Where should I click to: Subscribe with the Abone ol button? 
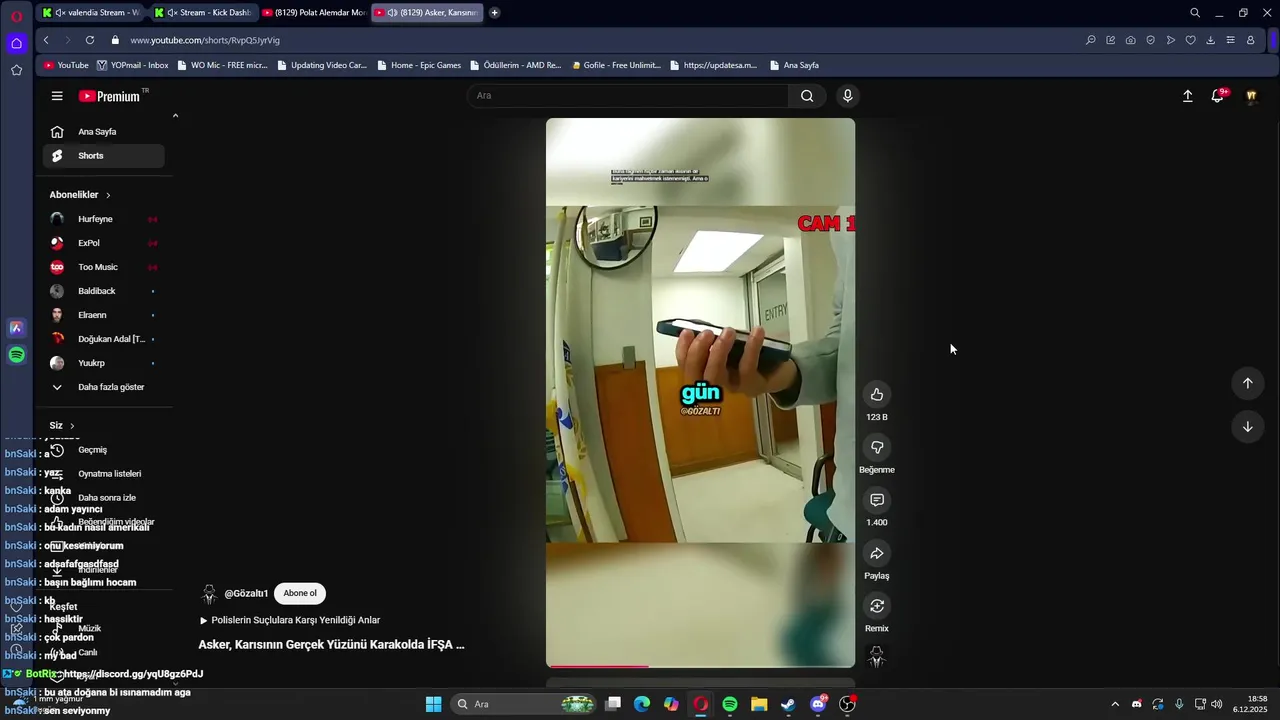[x=299, y=593]
